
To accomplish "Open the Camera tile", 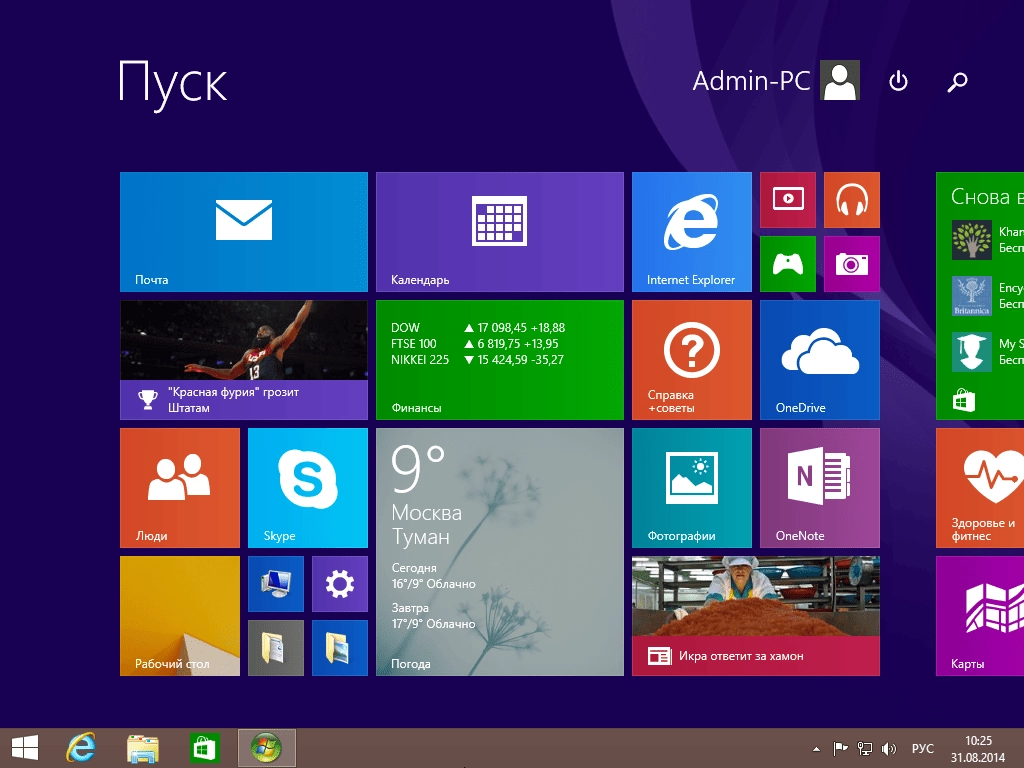I will click(x=852, y=264).
